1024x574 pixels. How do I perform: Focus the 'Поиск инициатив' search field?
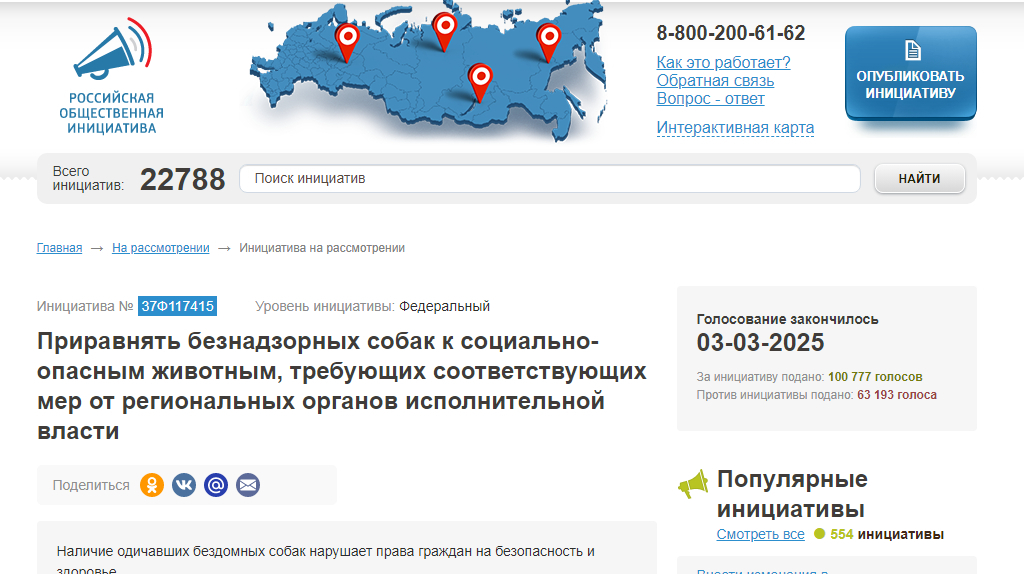(x=550, y=178)
